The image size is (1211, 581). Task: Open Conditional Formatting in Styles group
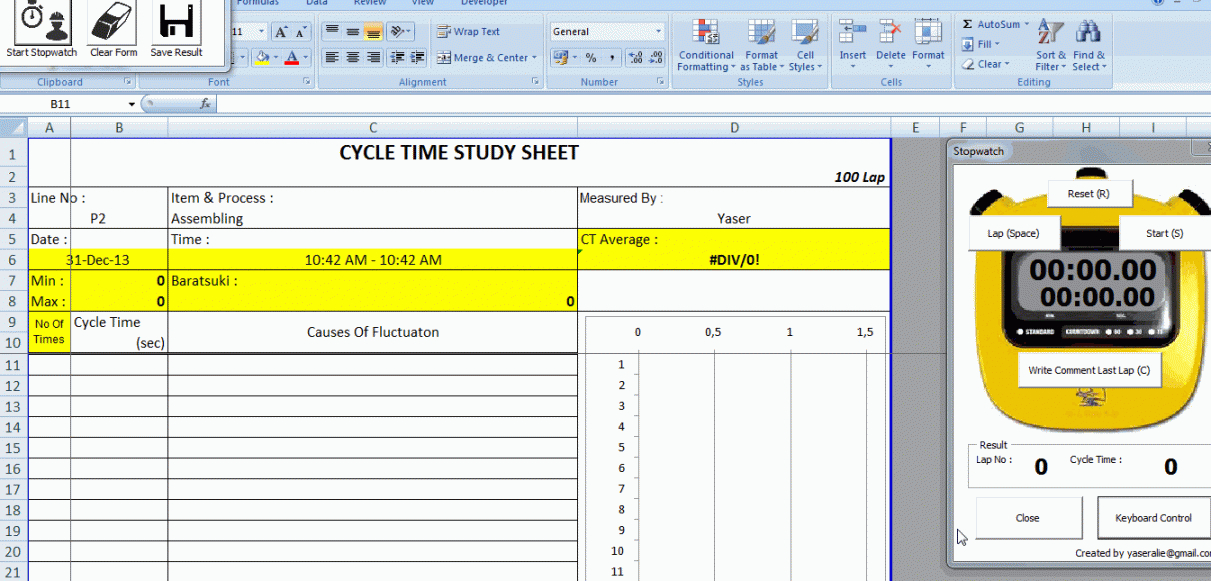pos(705,45)
